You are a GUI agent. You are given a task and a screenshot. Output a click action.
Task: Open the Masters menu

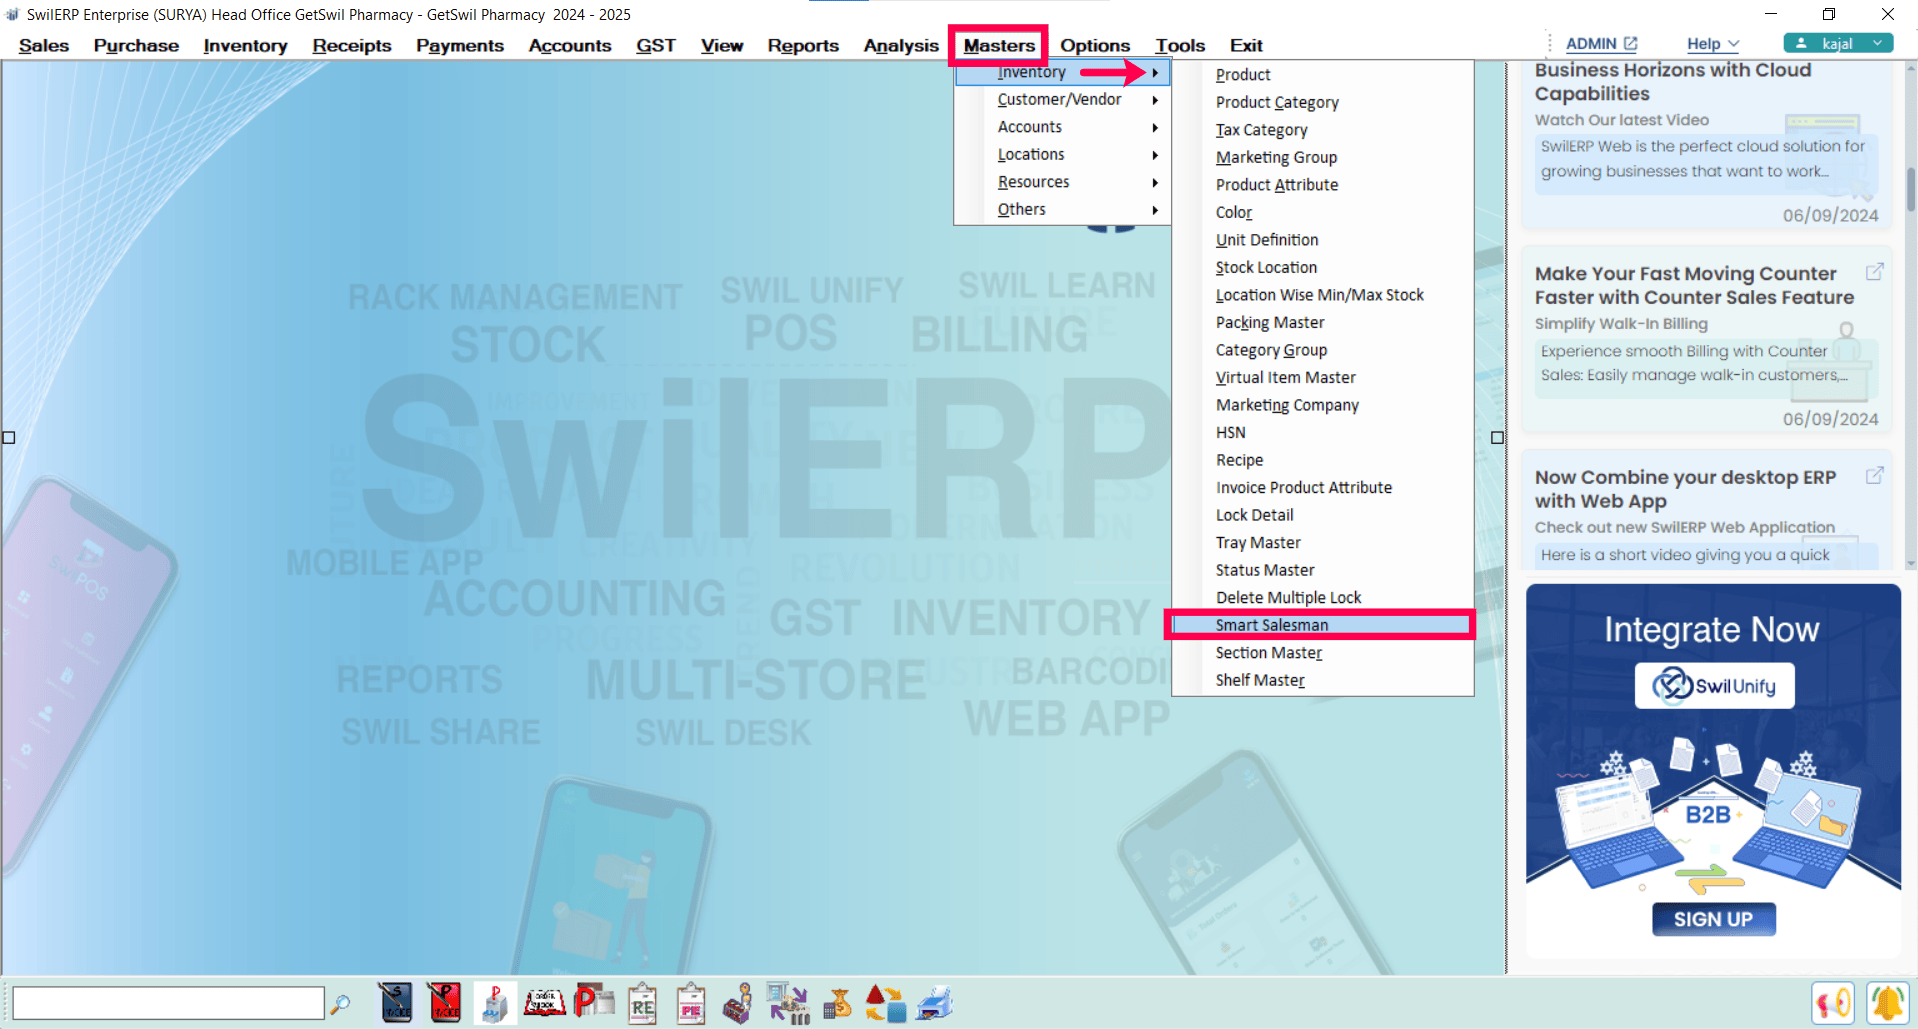click(x=999, y=45)
